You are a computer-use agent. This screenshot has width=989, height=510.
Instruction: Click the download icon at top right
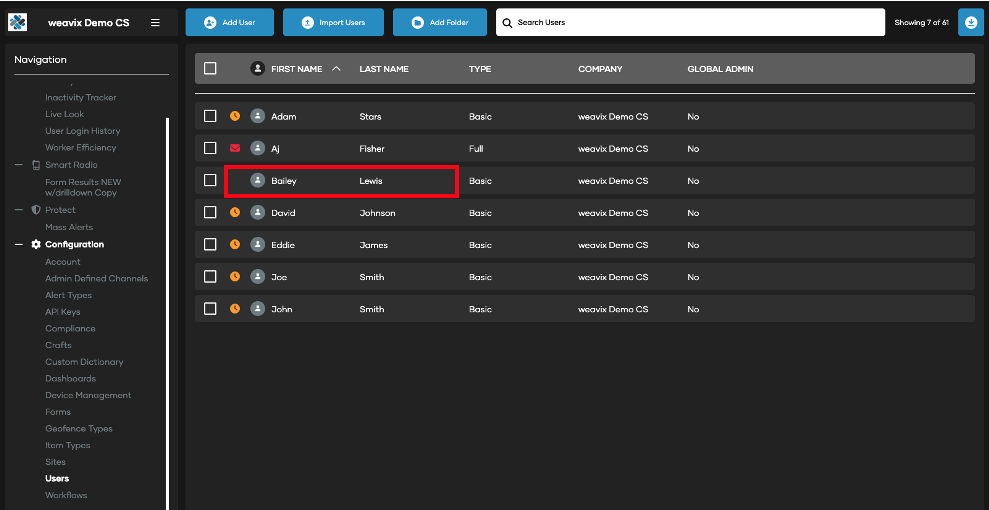[x=970, y=22]
